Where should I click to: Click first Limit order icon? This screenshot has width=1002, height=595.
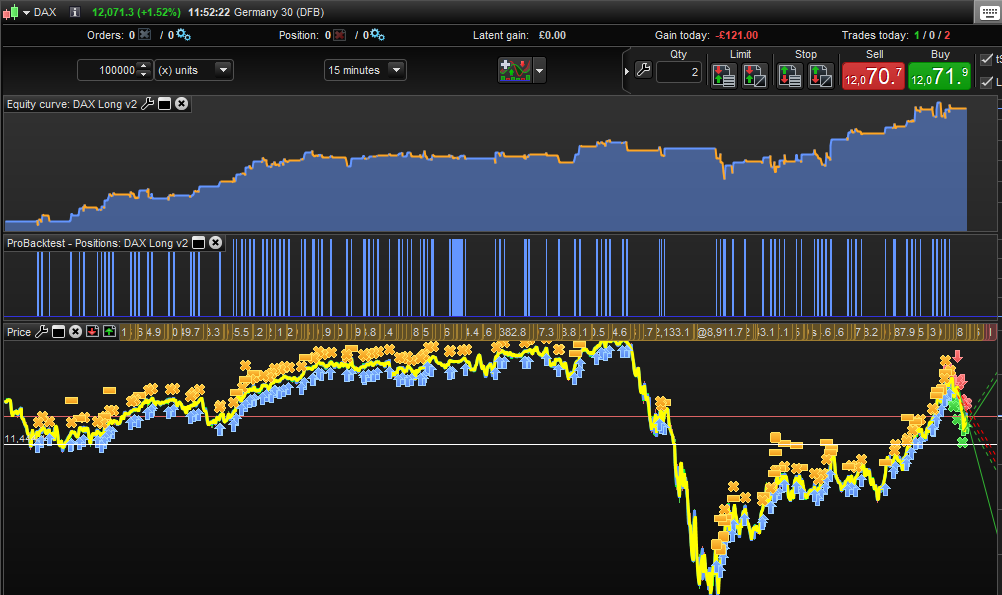coord(724,75)
